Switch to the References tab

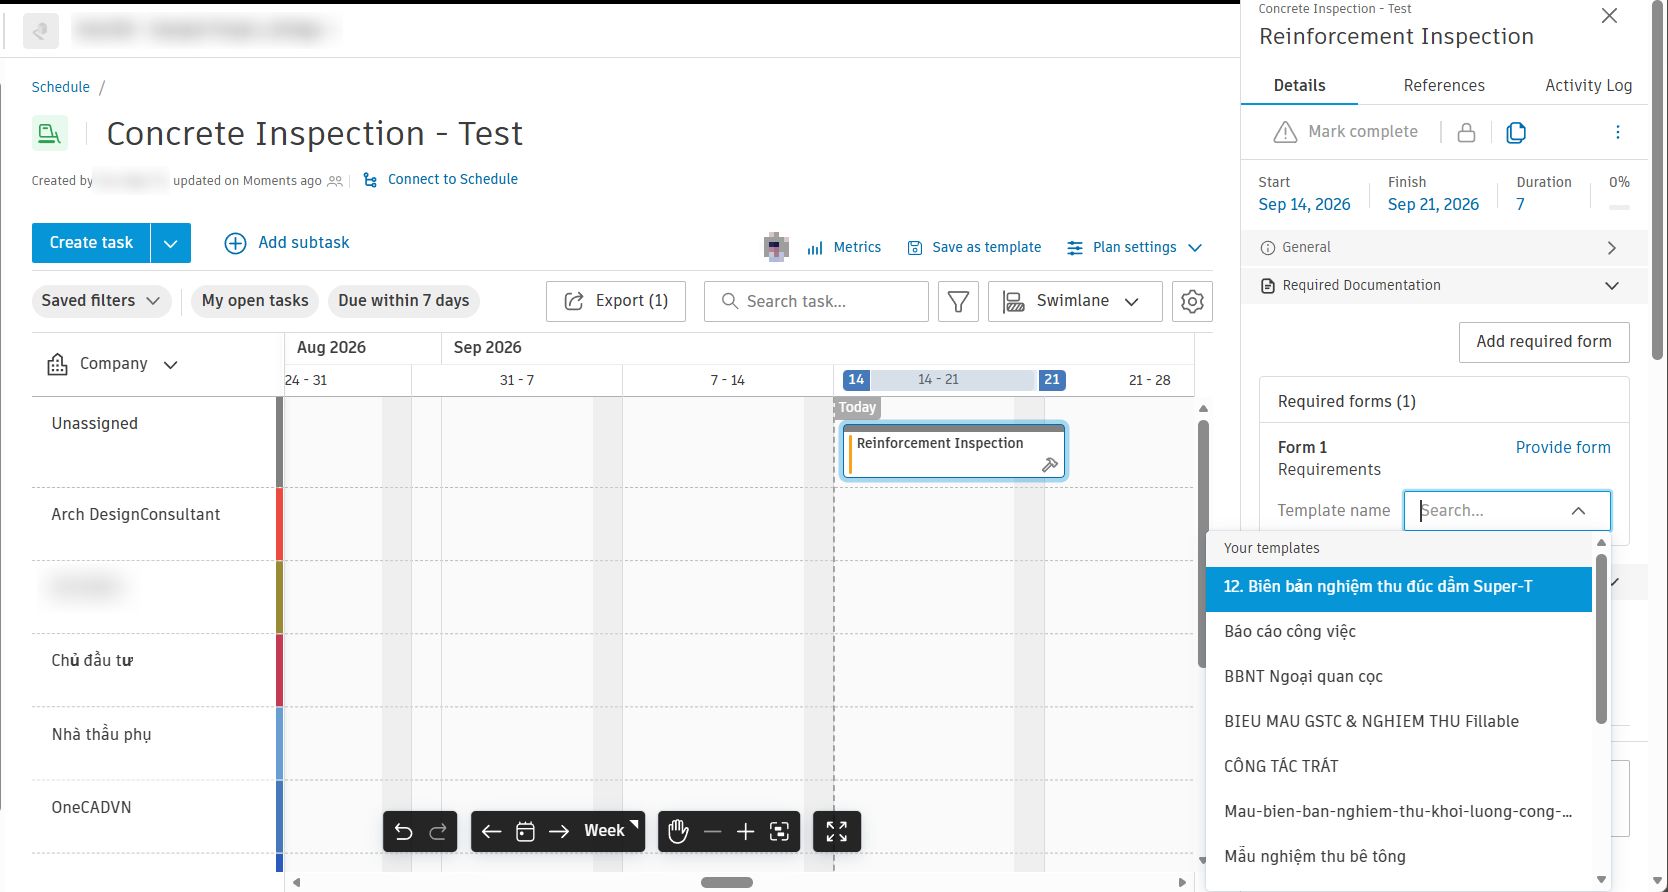pos(1444,86)
